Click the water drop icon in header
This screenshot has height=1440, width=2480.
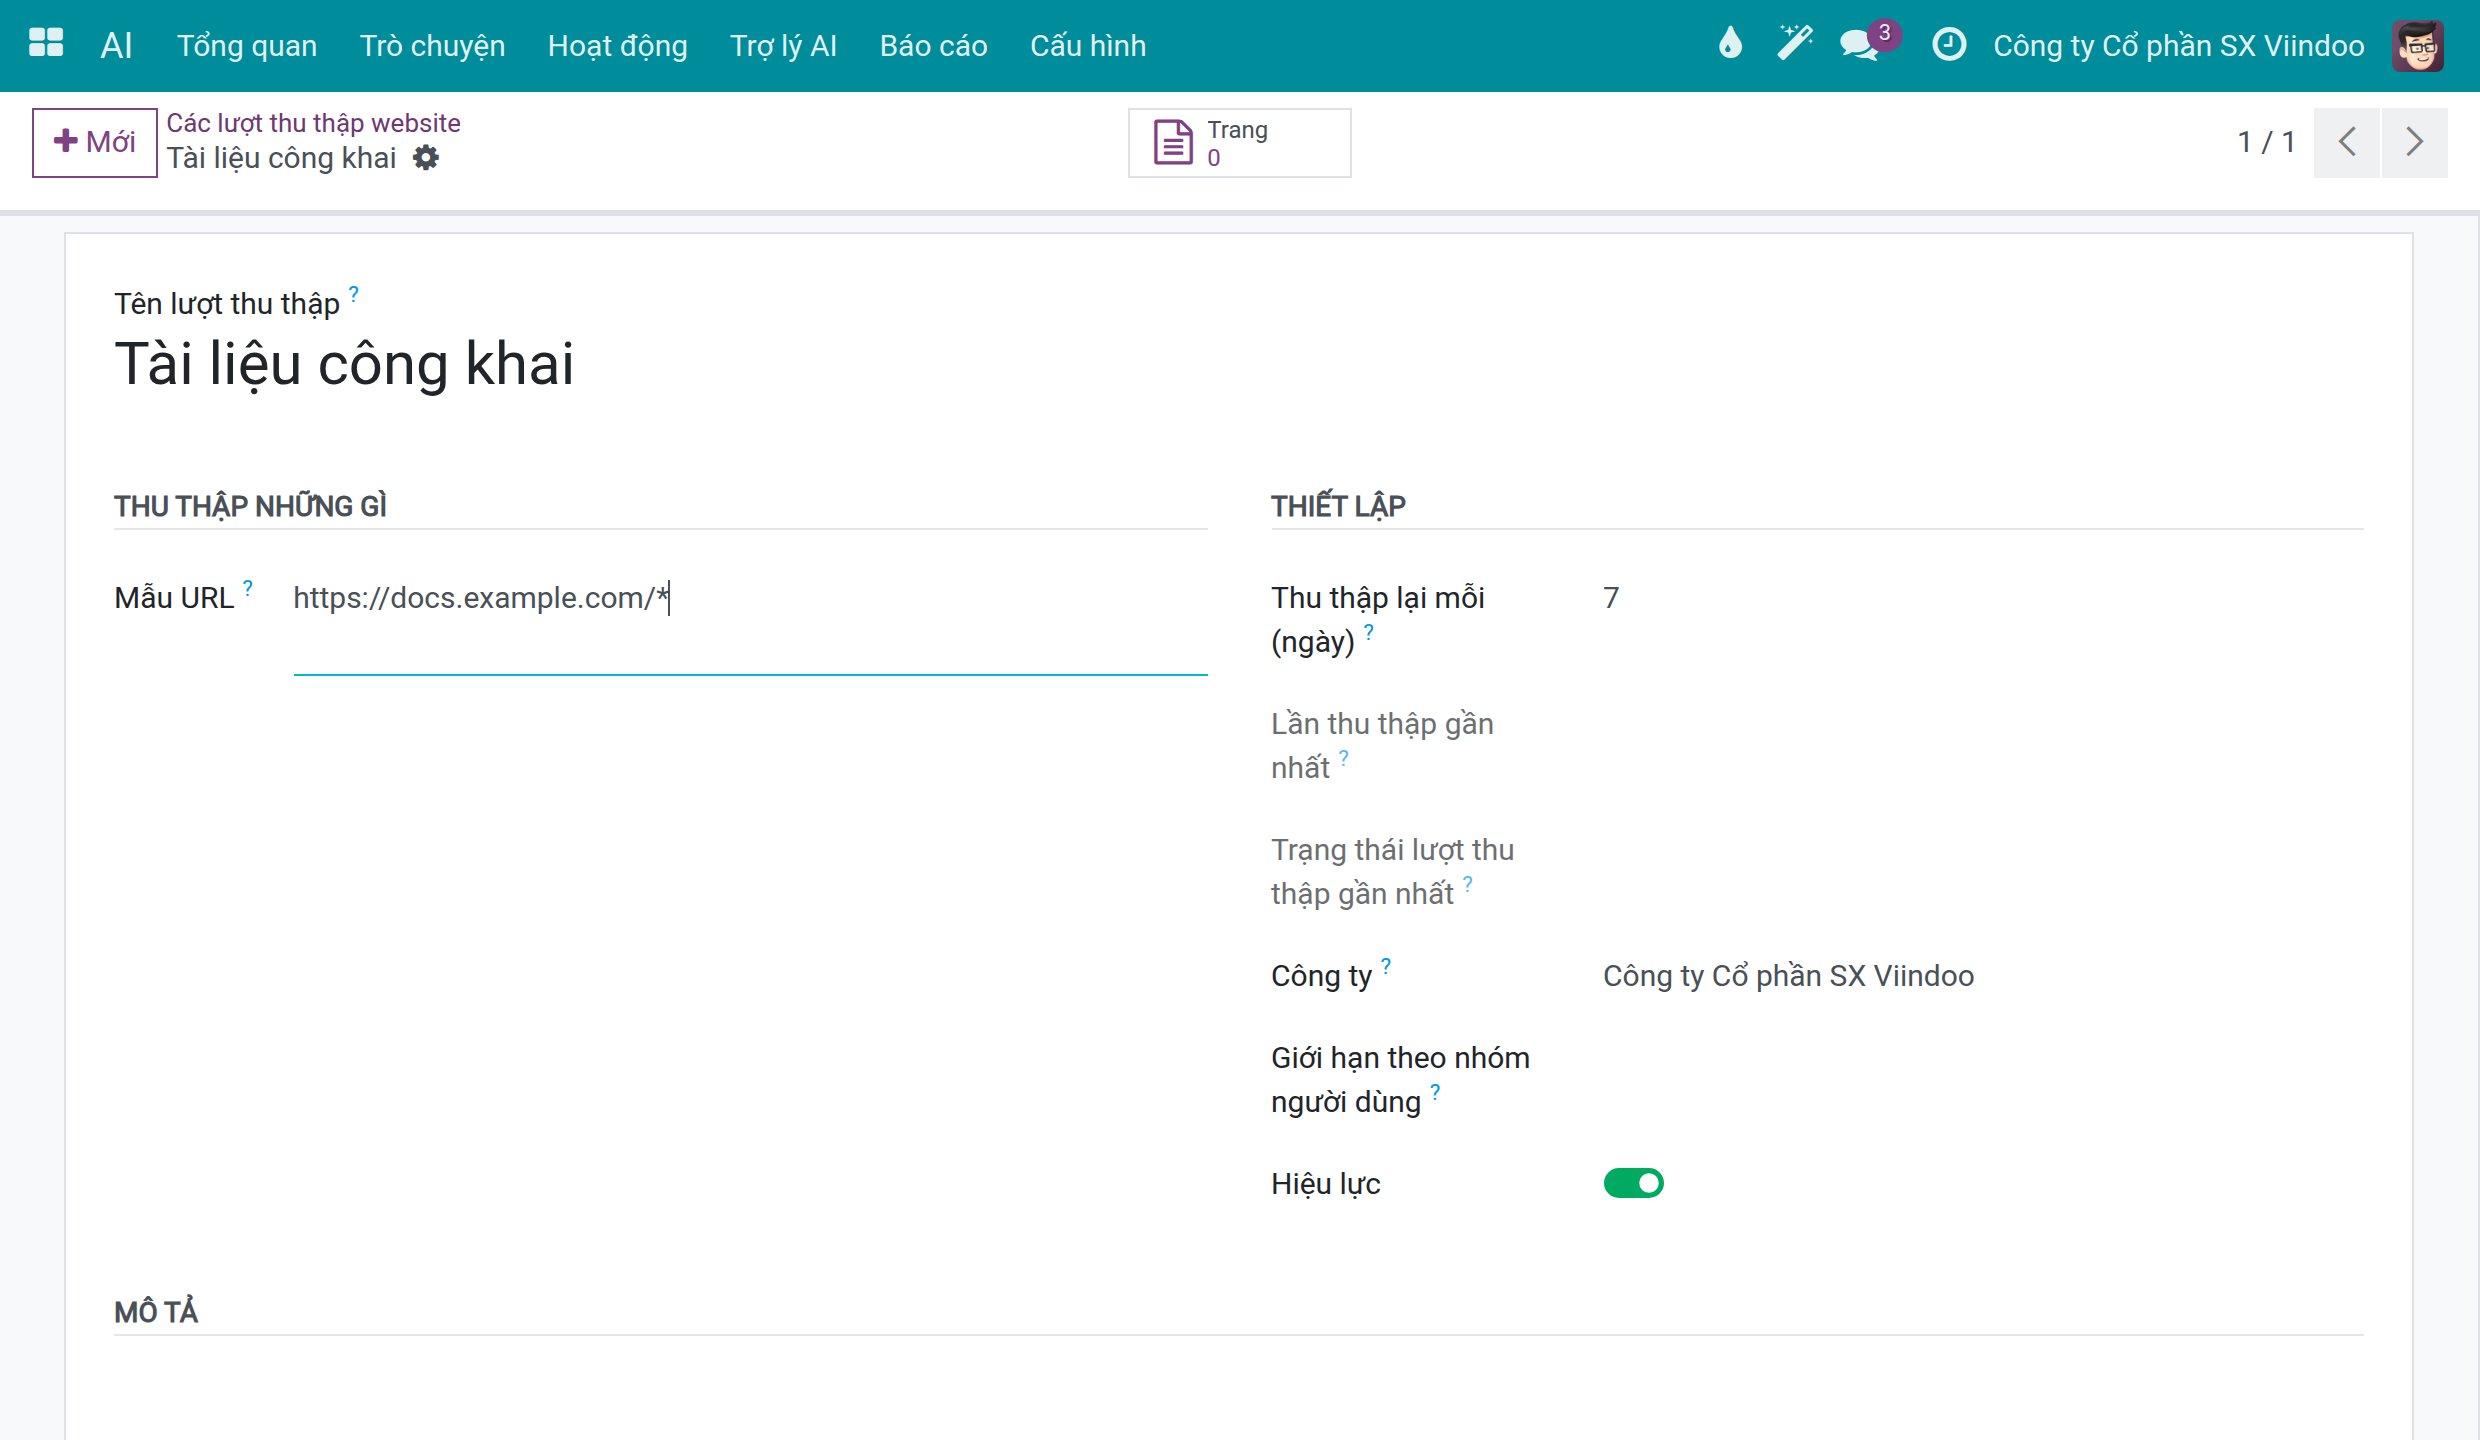click(x=1730, y=44)
